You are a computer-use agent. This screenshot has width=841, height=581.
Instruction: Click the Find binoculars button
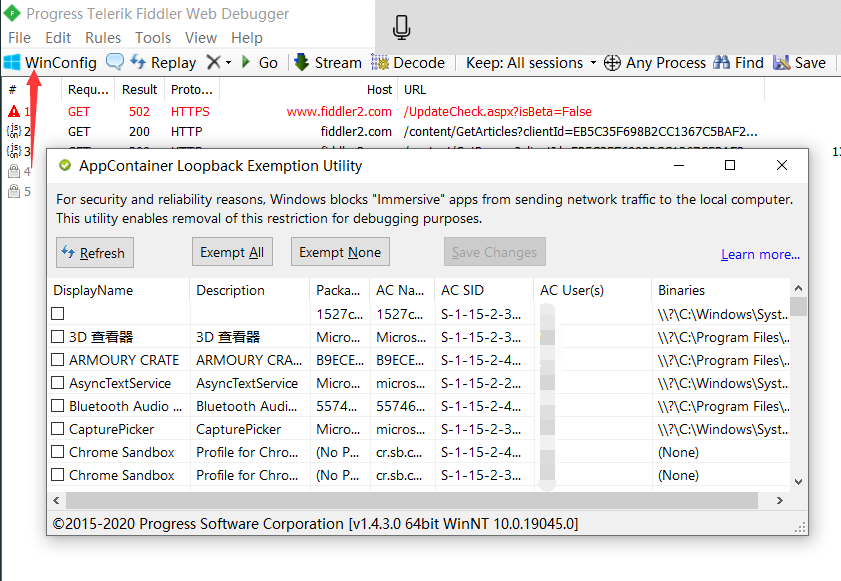[x=738, y=63]
